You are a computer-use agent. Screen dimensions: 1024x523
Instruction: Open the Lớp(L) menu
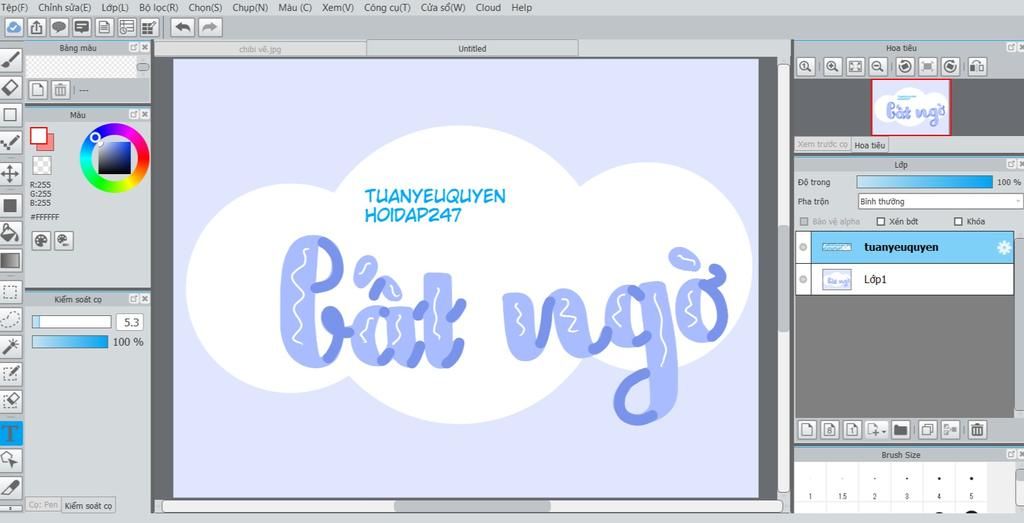115,8
